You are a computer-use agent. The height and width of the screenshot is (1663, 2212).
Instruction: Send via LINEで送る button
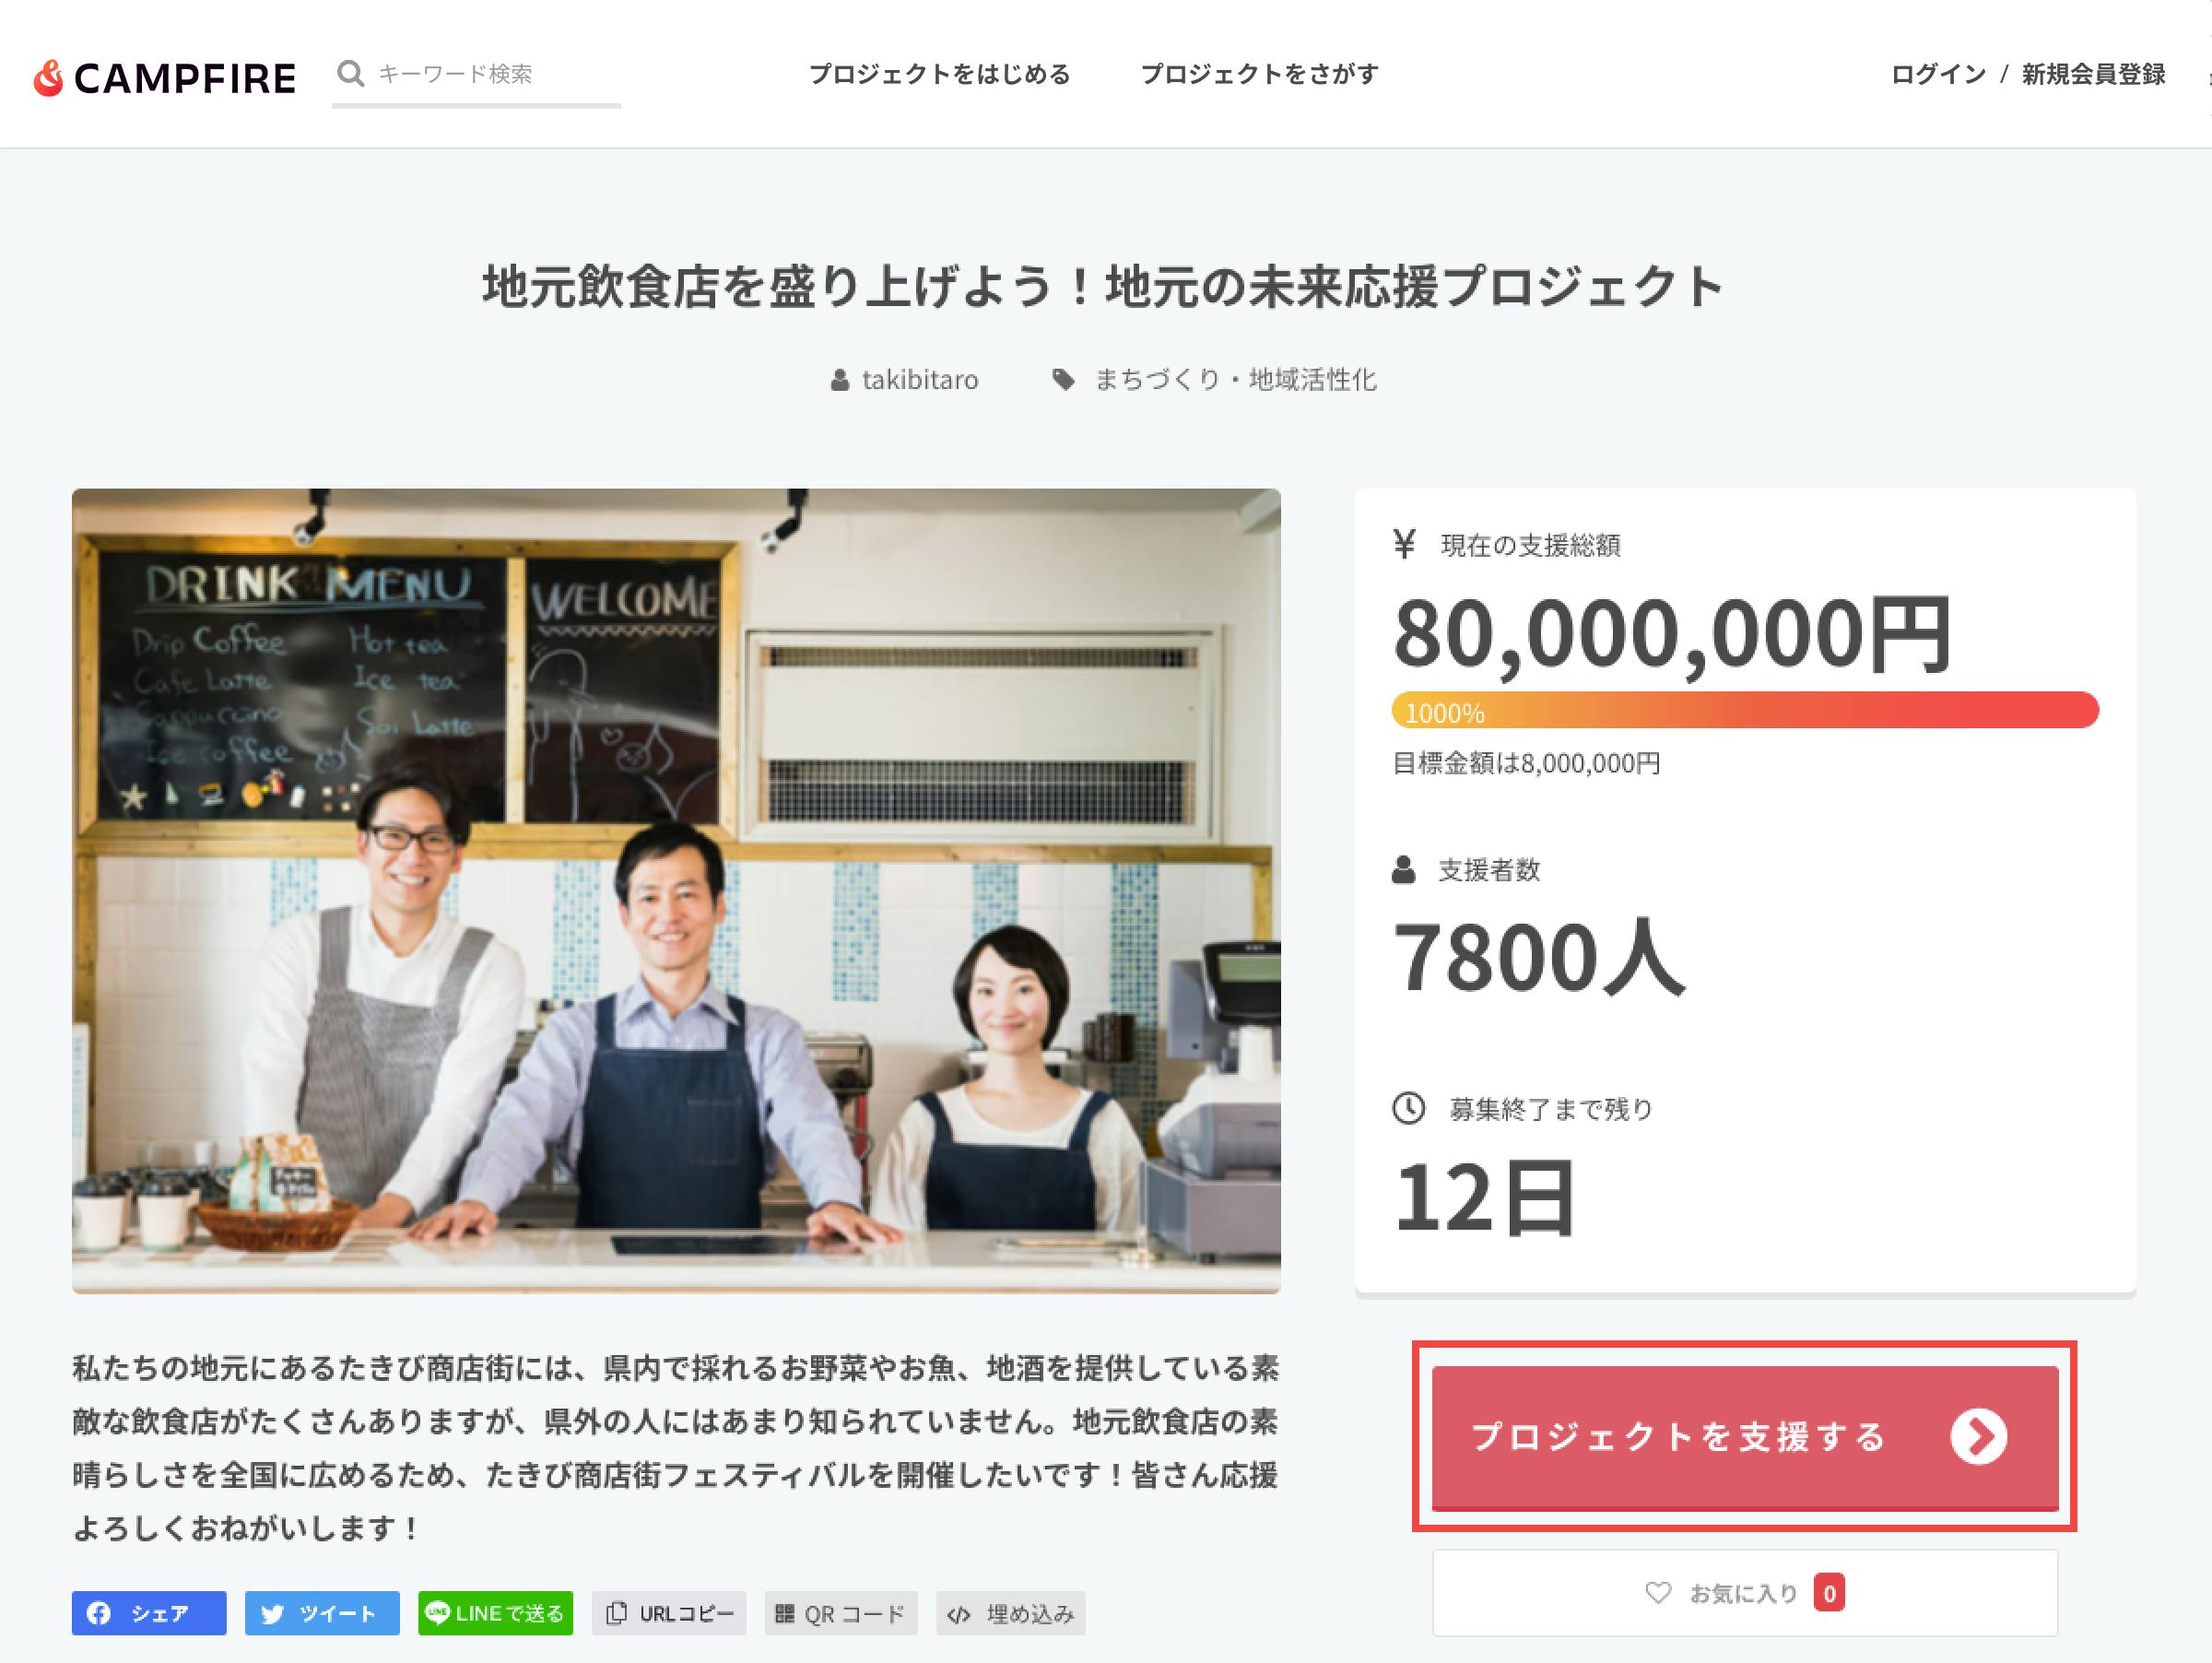495,1613
